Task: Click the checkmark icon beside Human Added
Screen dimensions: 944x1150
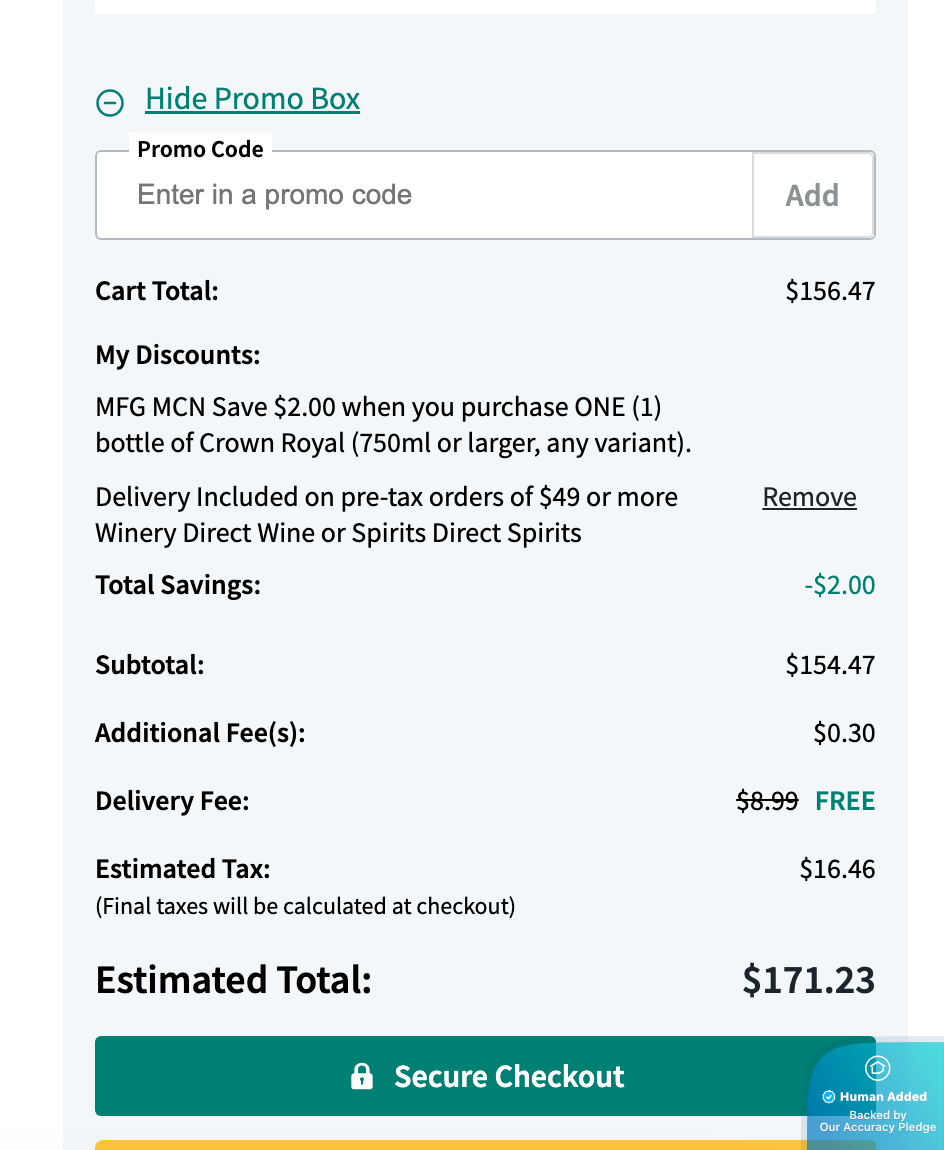Action: [x=829, y=1097]
